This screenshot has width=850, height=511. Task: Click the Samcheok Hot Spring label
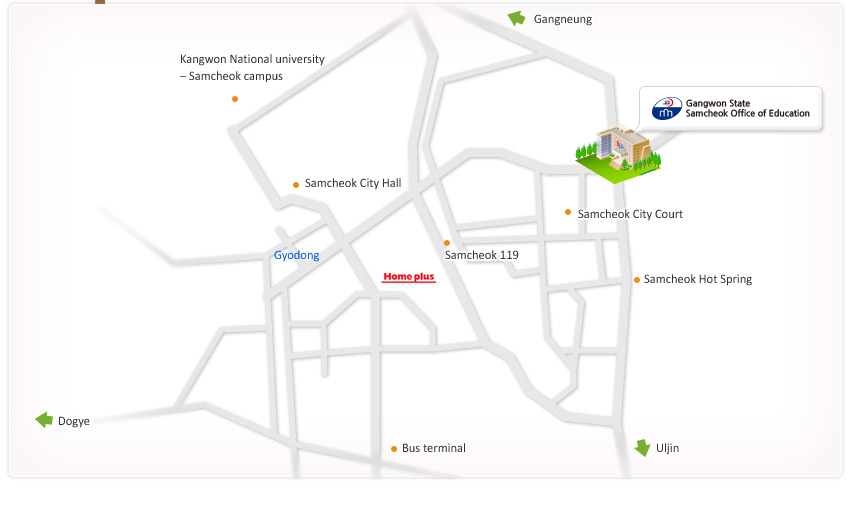coord(698,279)
